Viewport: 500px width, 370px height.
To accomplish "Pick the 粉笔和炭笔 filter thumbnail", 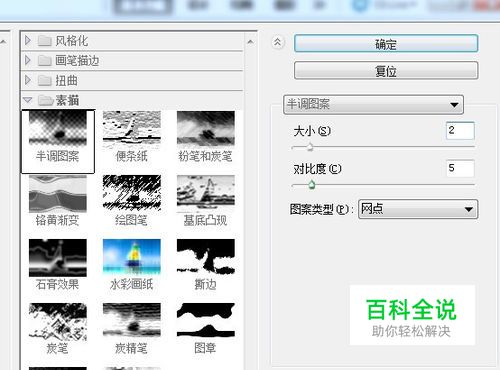I will 206,129.
